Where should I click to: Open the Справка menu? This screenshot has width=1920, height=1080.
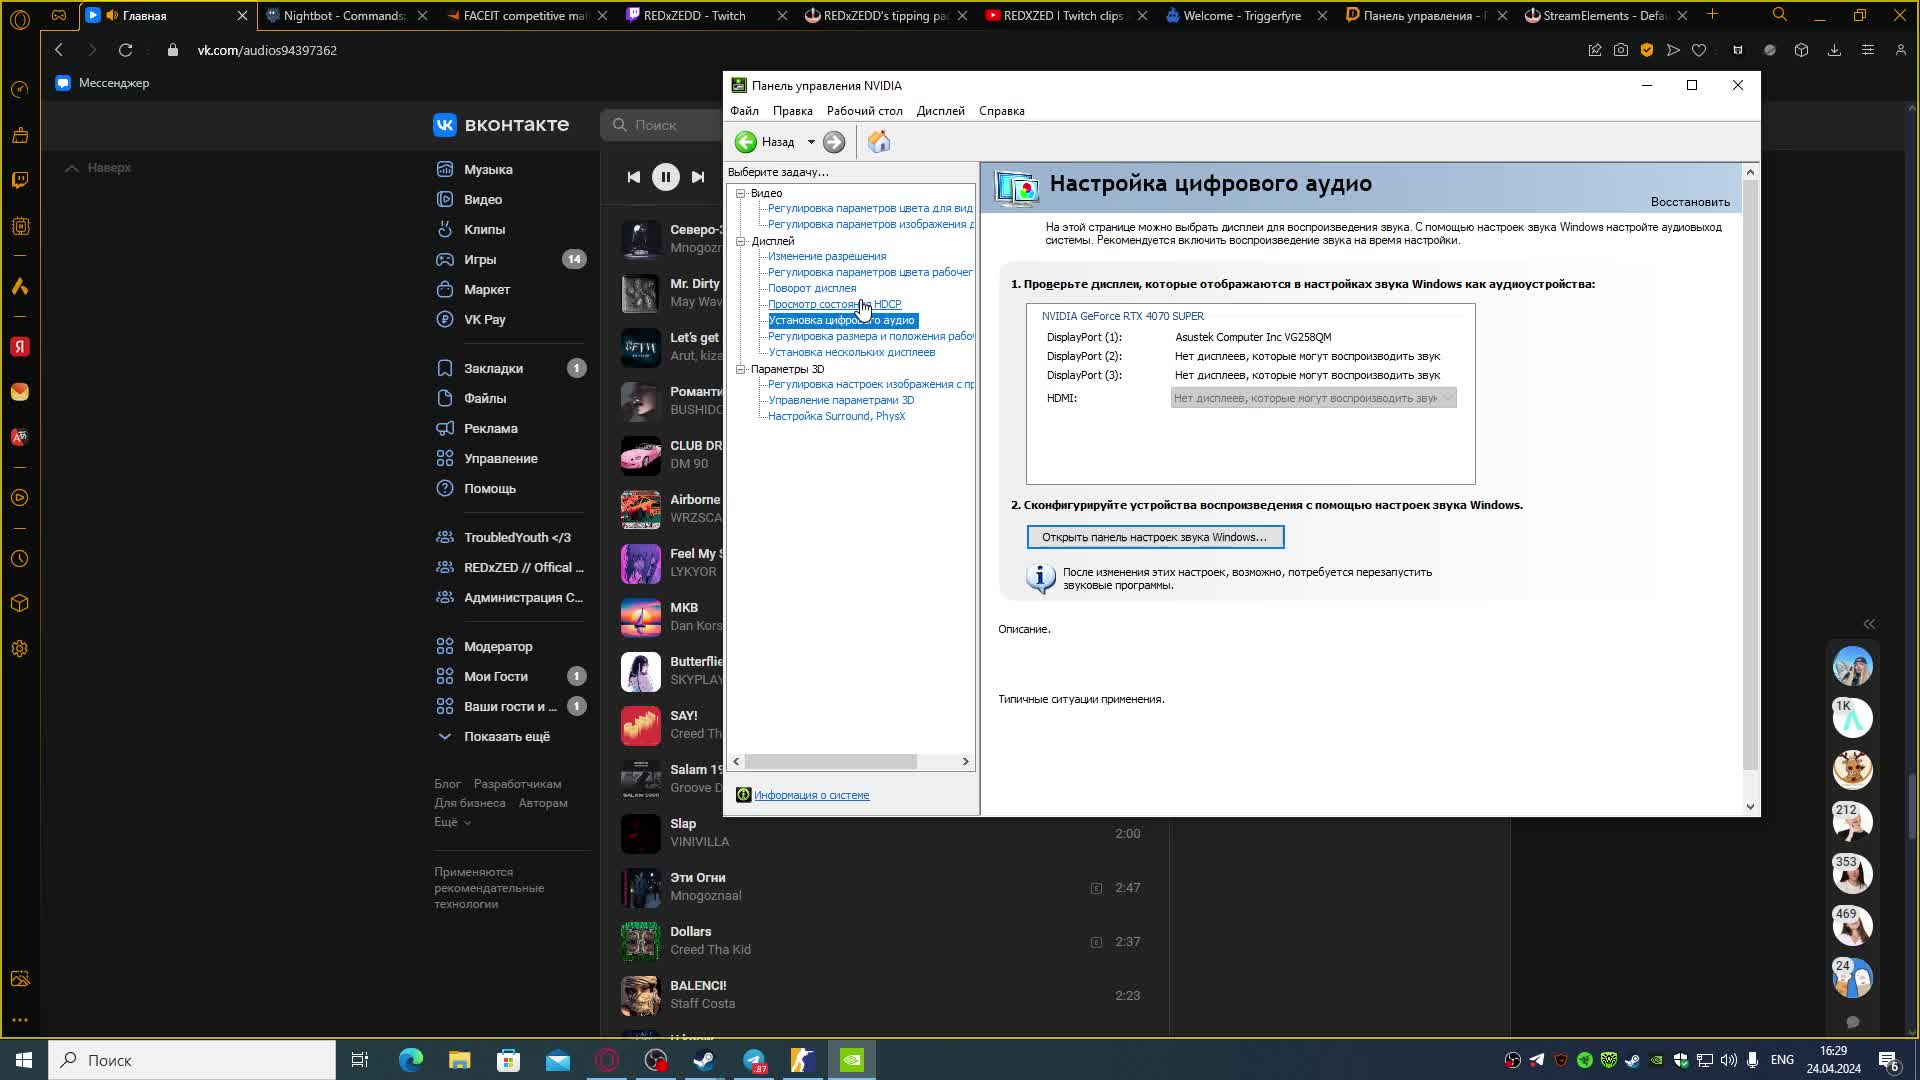(x=1001, y=111)
